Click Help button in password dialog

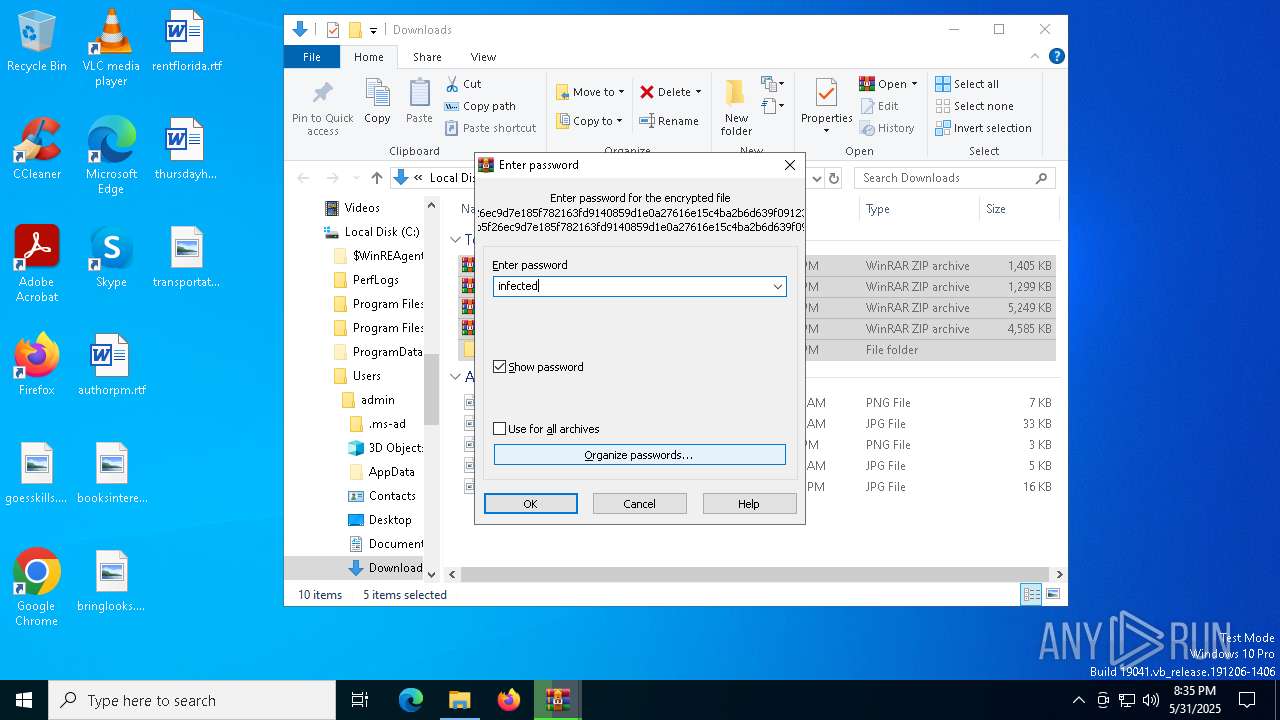[x=749, y=504]
